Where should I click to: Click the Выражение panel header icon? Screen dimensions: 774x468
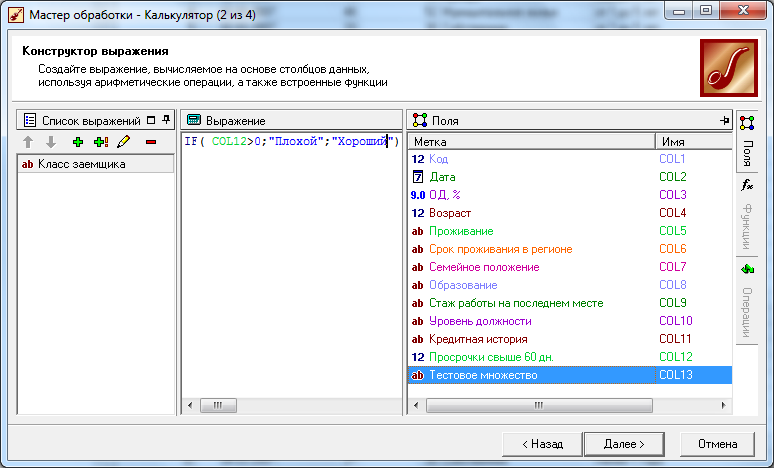194,120
